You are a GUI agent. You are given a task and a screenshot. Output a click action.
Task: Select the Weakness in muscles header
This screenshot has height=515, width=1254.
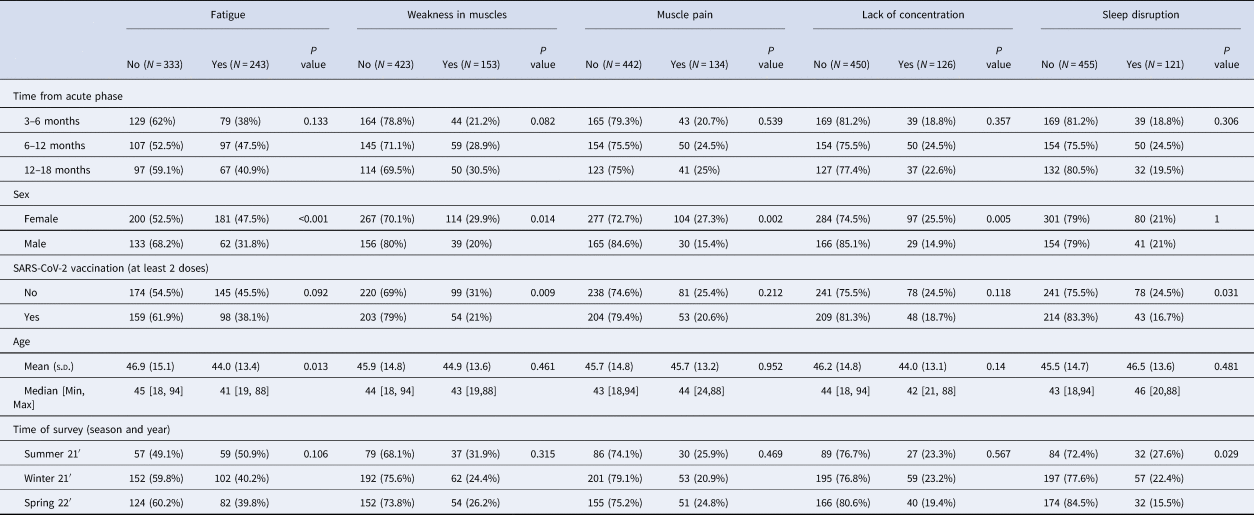point(456,17)
